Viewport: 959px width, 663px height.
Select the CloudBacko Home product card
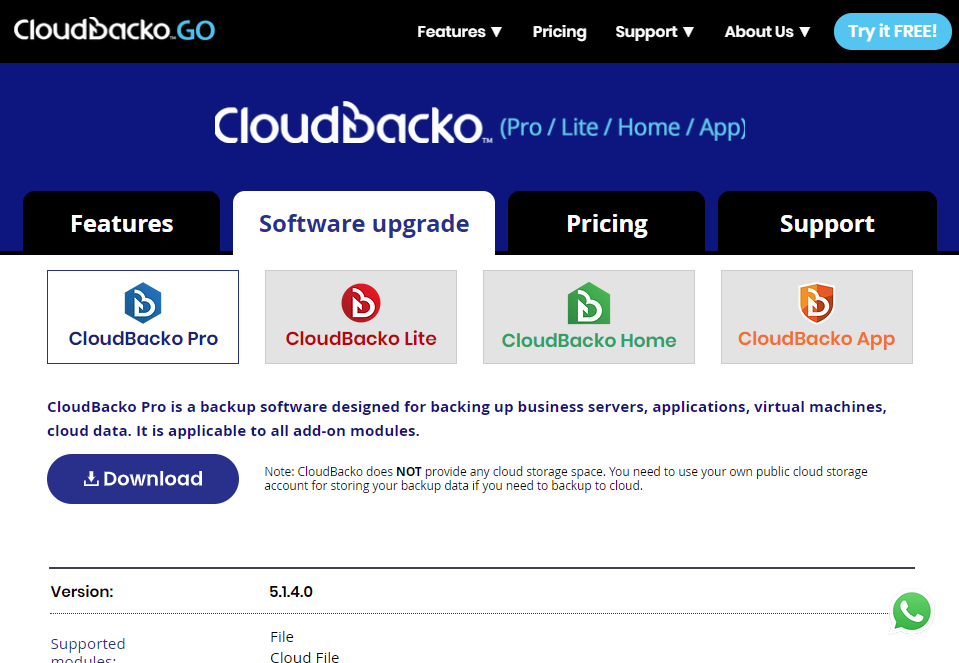click(x=589, y=317)
